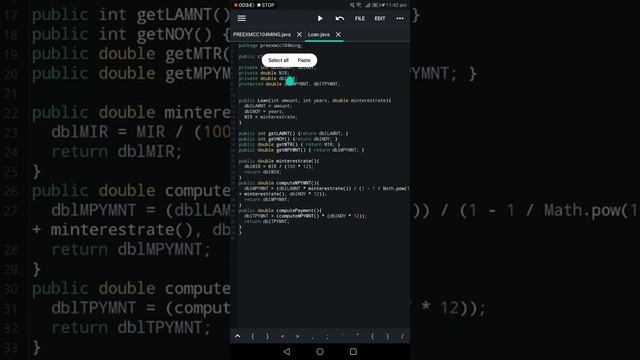640x360 pixels.
Task: Insert semicolon from the symbol bar
Action: tap(327, 337)
